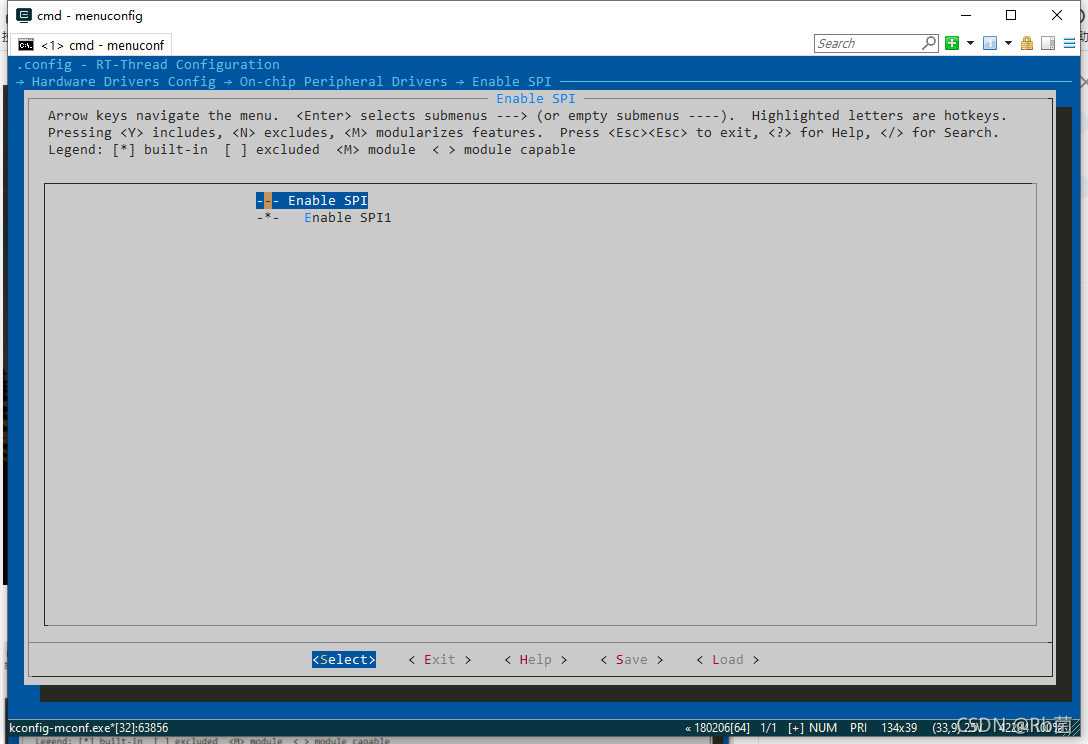Click the magnifier icon in the Search box

pos(929,43)
